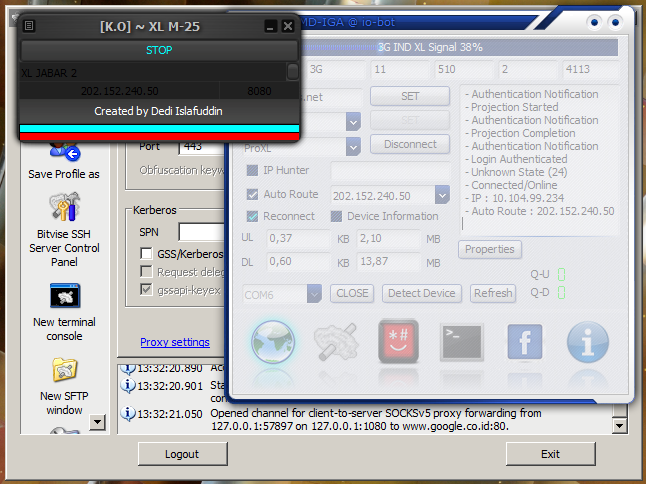Click the red progress bar in K.O window
This screenshot has width=646, height=484.
[x=159, y=137]
